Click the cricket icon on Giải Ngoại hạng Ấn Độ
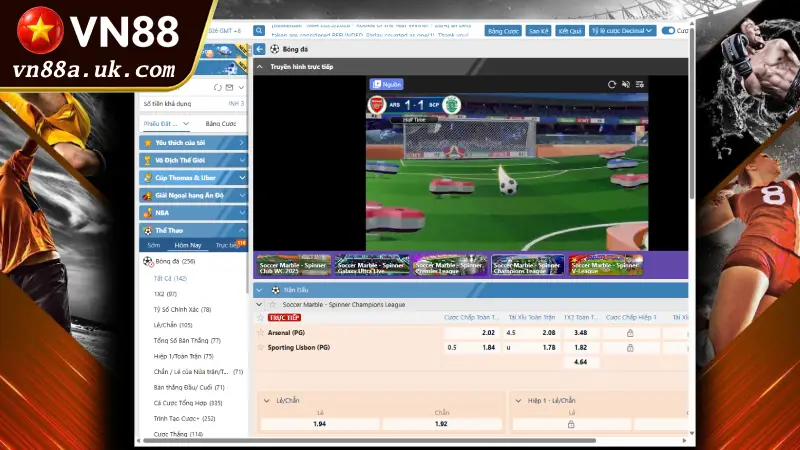 coord(147,195)
